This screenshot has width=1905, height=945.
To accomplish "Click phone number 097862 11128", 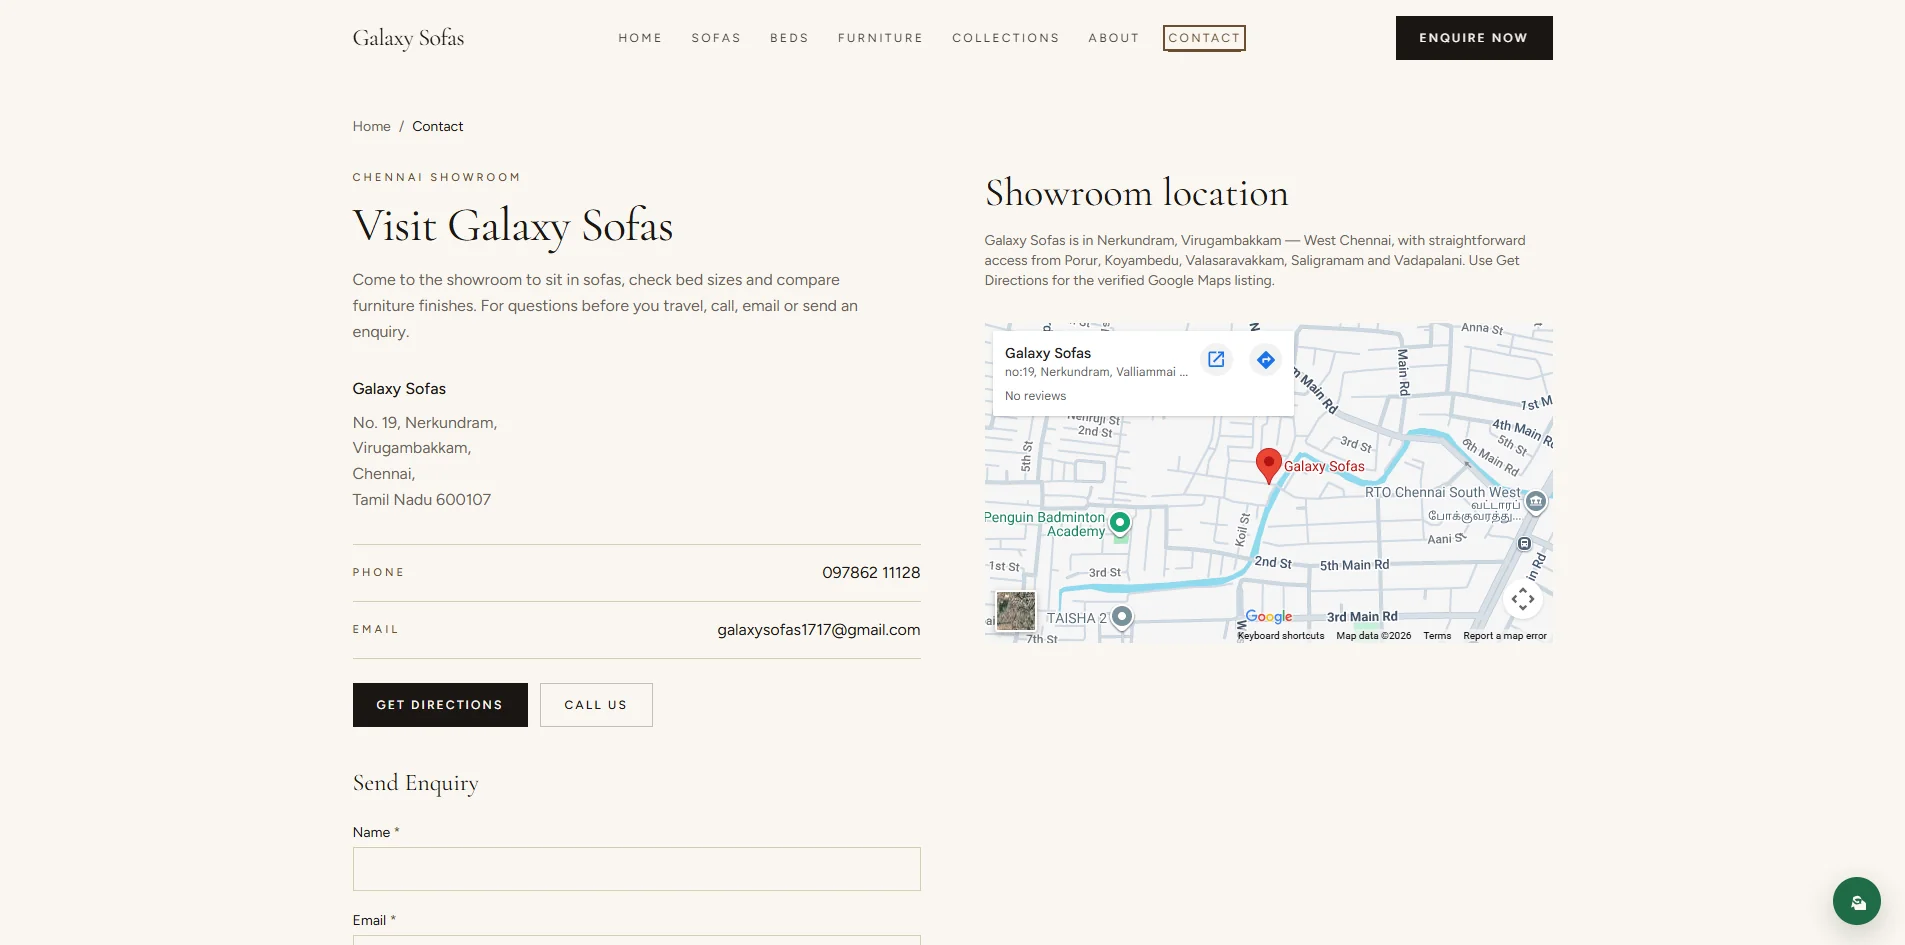I will (x=871, y=573).
